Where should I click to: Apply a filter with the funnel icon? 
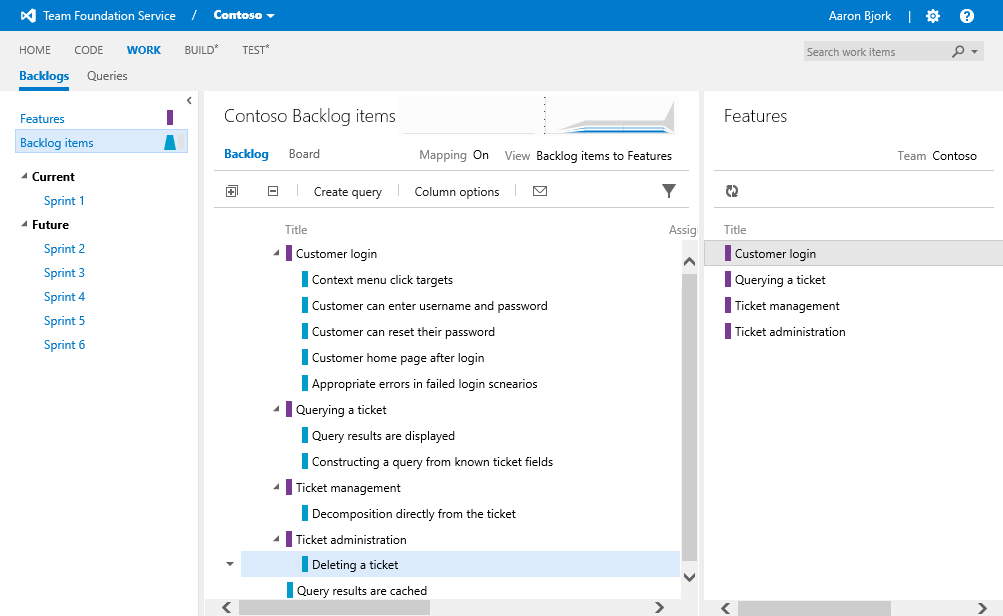tap(668, 190)
